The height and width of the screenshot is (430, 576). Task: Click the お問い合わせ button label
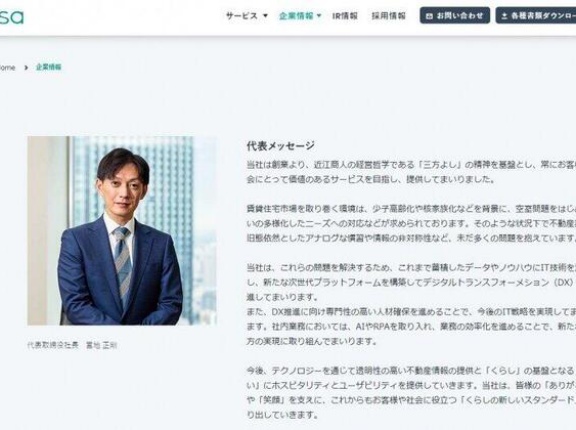coord(460,16)
